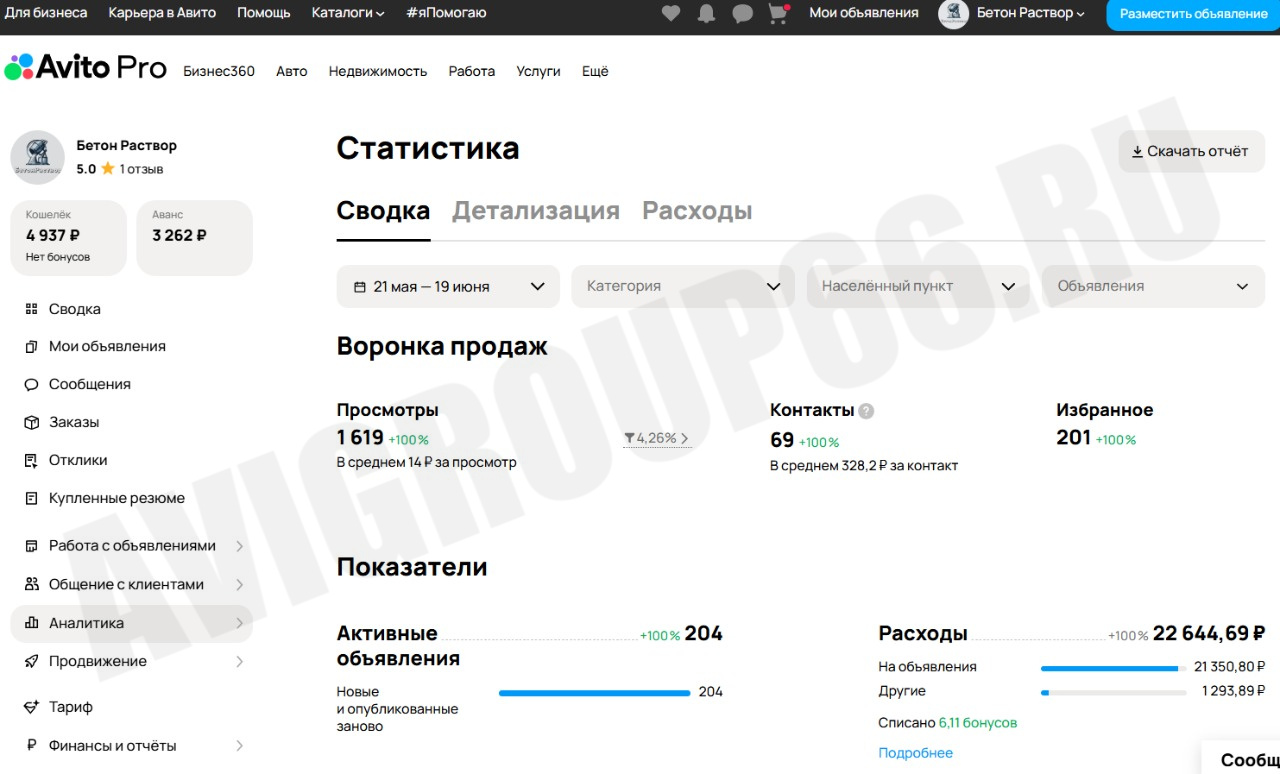Click the Отклики icon in sidebar
1280x774 pixels.
pyautogui.click(x=31, y=460)
